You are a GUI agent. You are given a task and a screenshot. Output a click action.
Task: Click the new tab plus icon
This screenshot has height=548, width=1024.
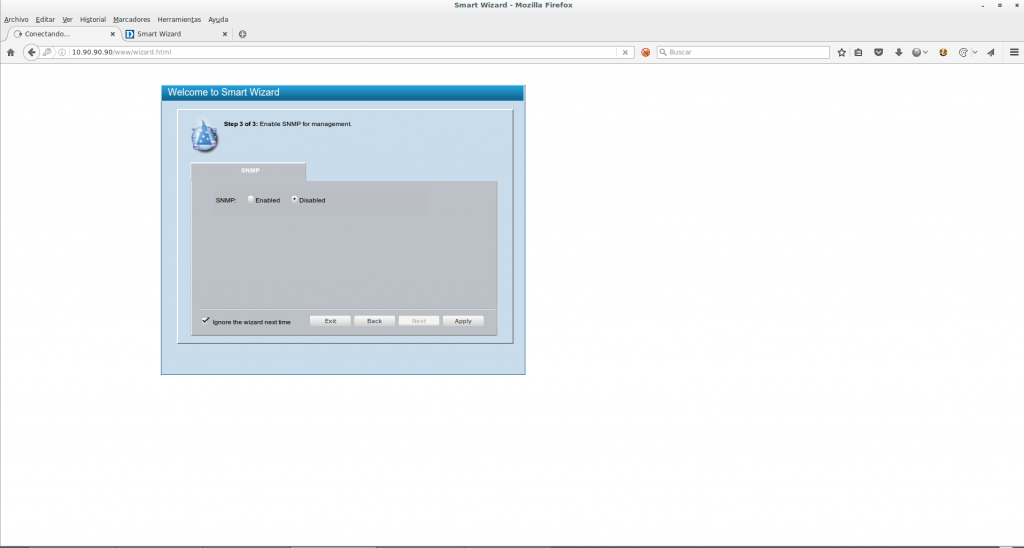(243, 34)
